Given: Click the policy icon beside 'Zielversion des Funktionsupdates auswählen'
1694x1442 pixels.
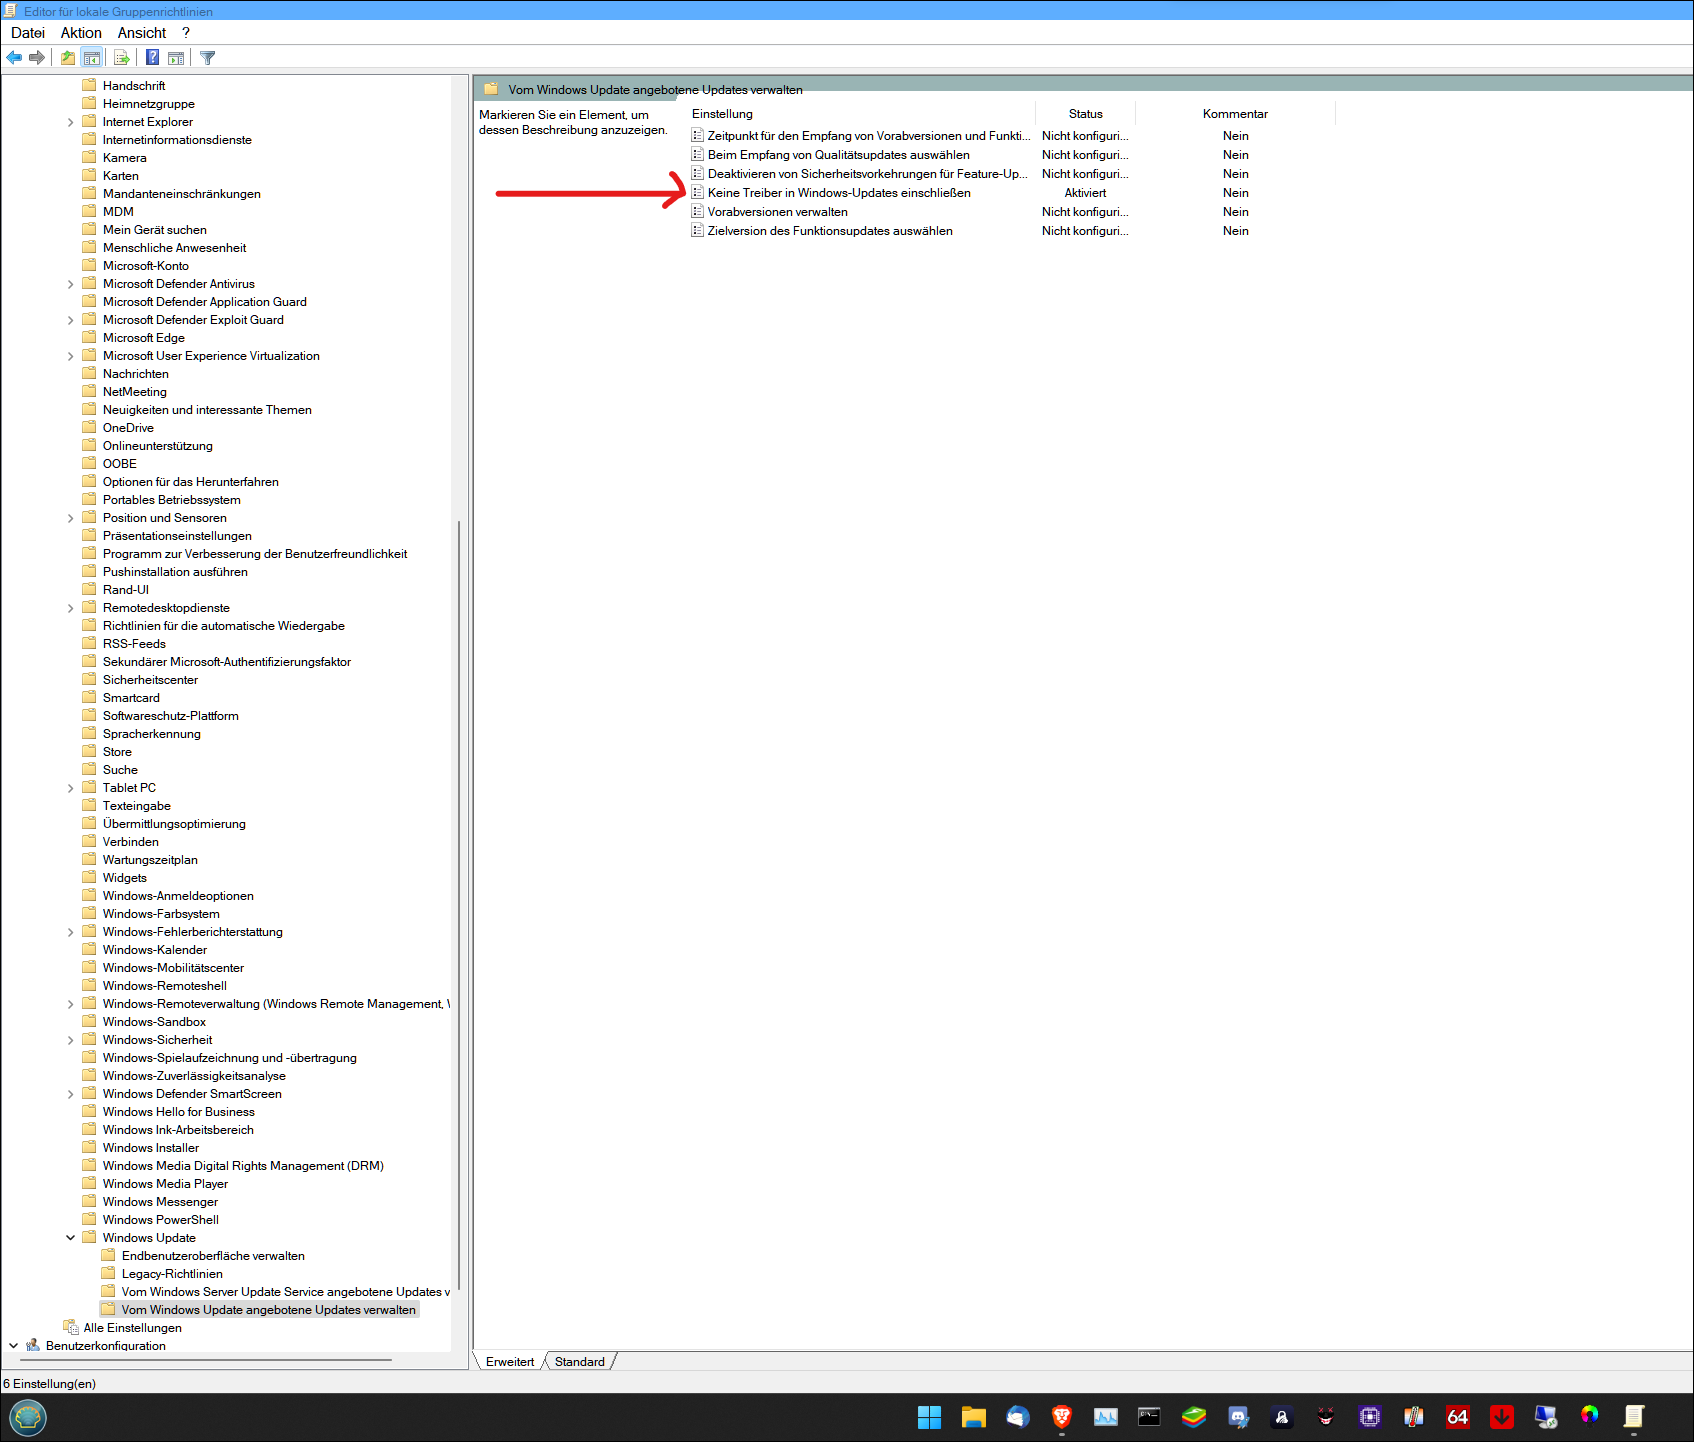Looking at the screenshot, I should coord(698,231).
